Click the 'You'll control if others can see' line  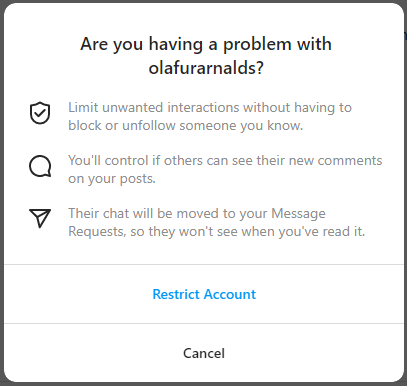225,161
